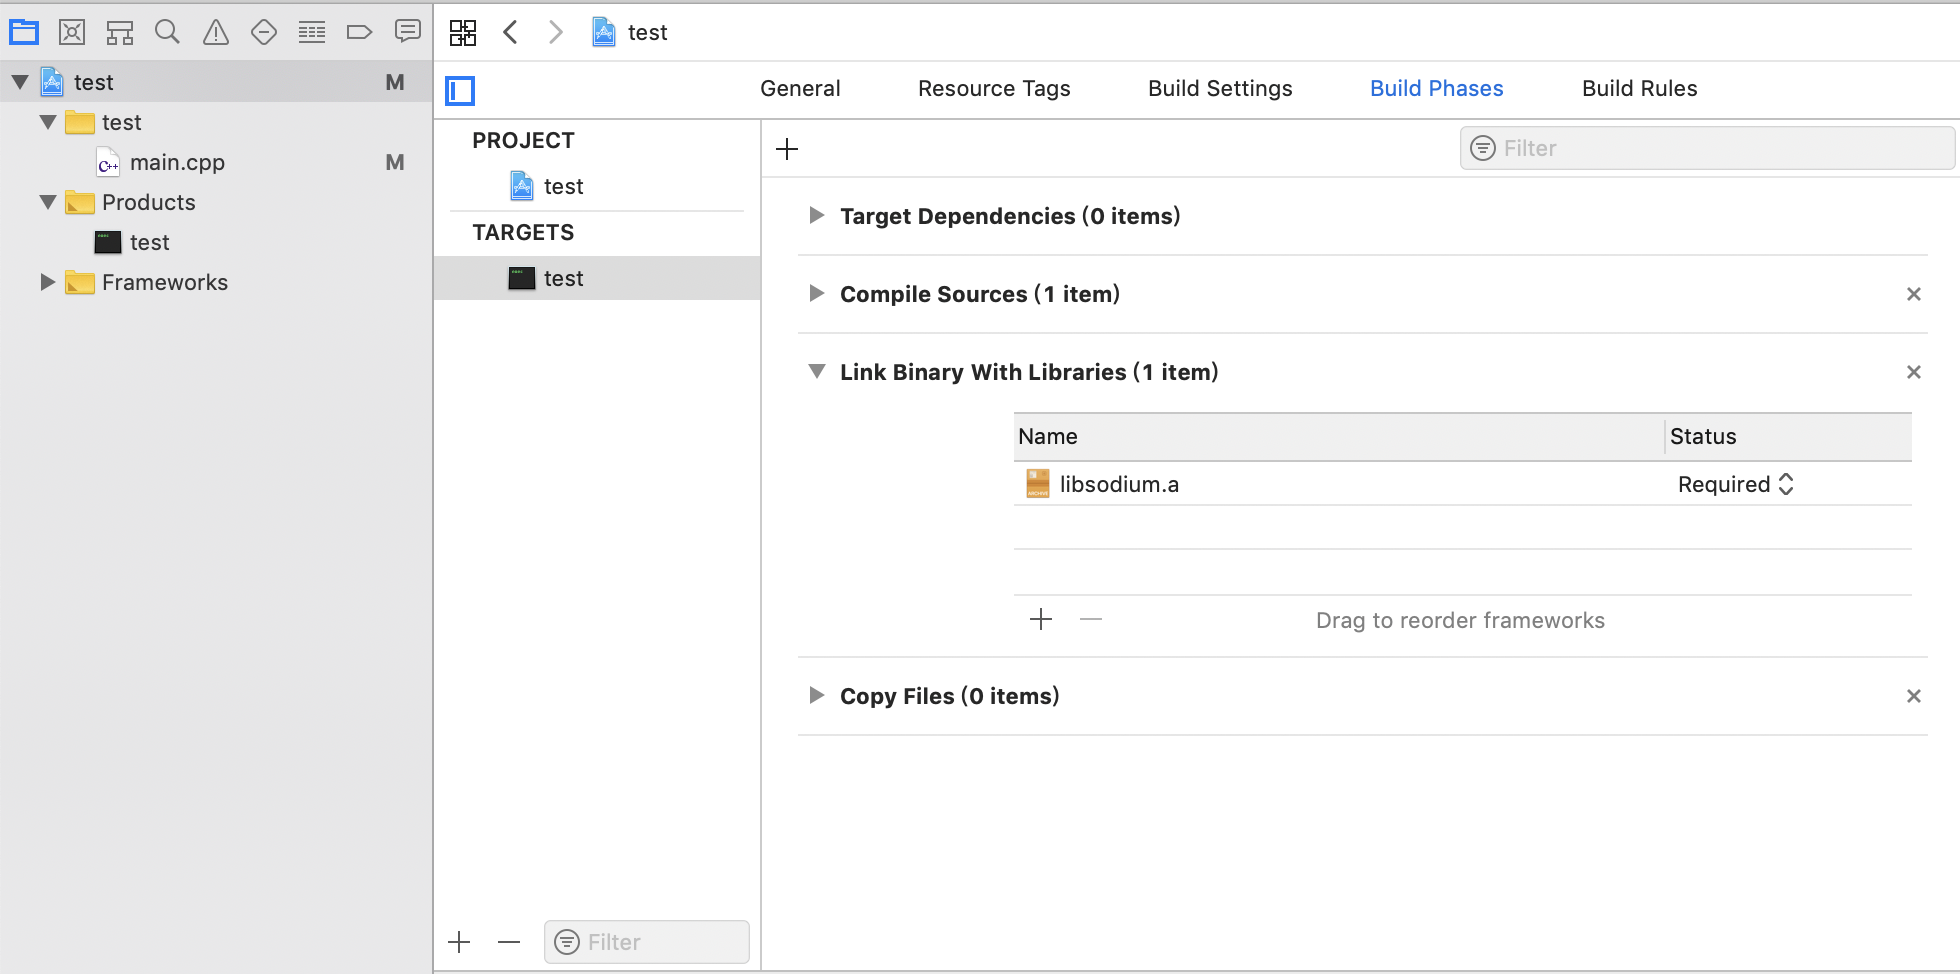Viewport: 1960px width, 974px height.
Task: Switch to the General tab
Action: coord(800,88)
